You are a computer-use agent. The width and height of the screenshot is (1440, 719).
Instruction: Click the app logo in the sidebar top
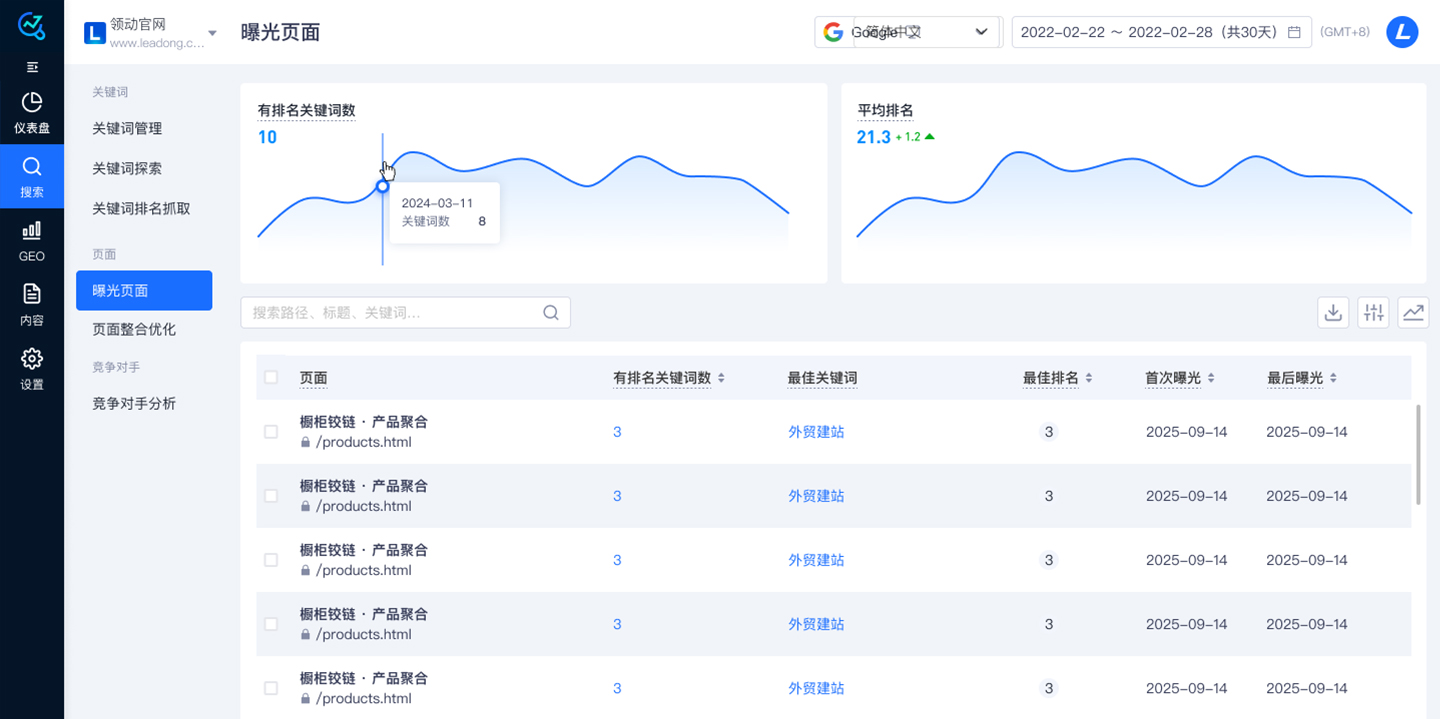click(x=32, y=26)
